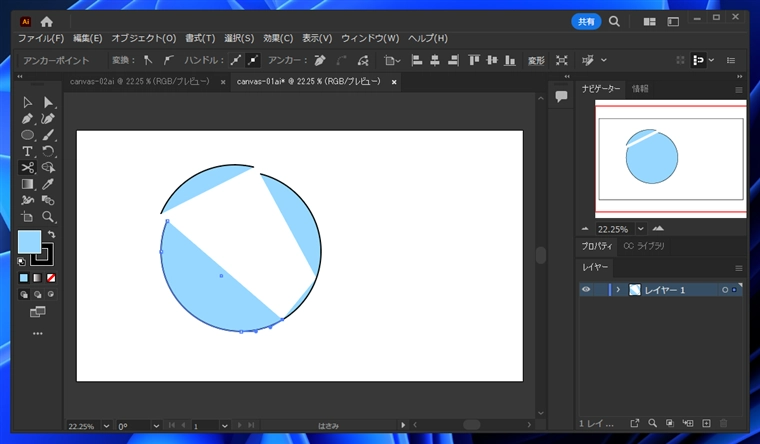The height and width of the screenshot is (444, 760).
Task: Open the search magnifier next to 共有
Action: pos(614,21)
